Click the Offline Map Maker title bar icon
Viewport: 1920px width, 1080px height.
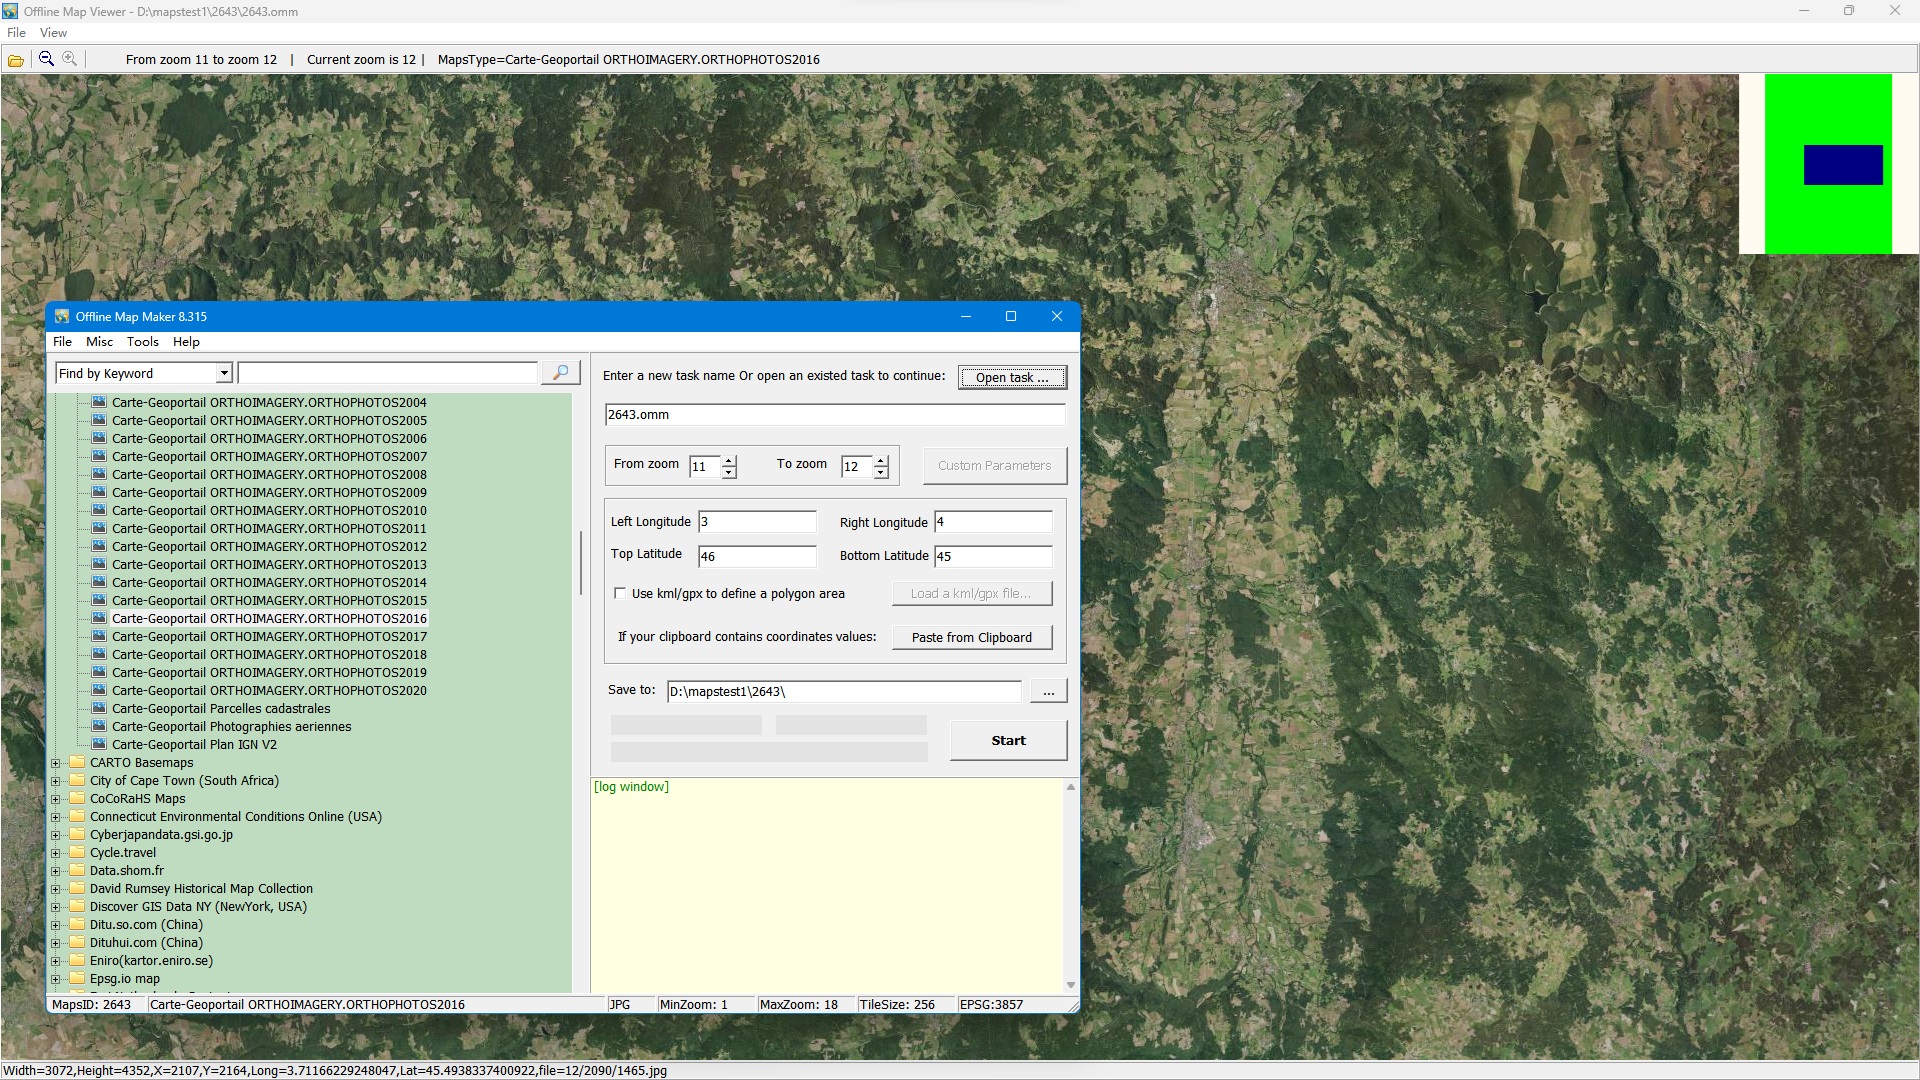coord(62,316)
